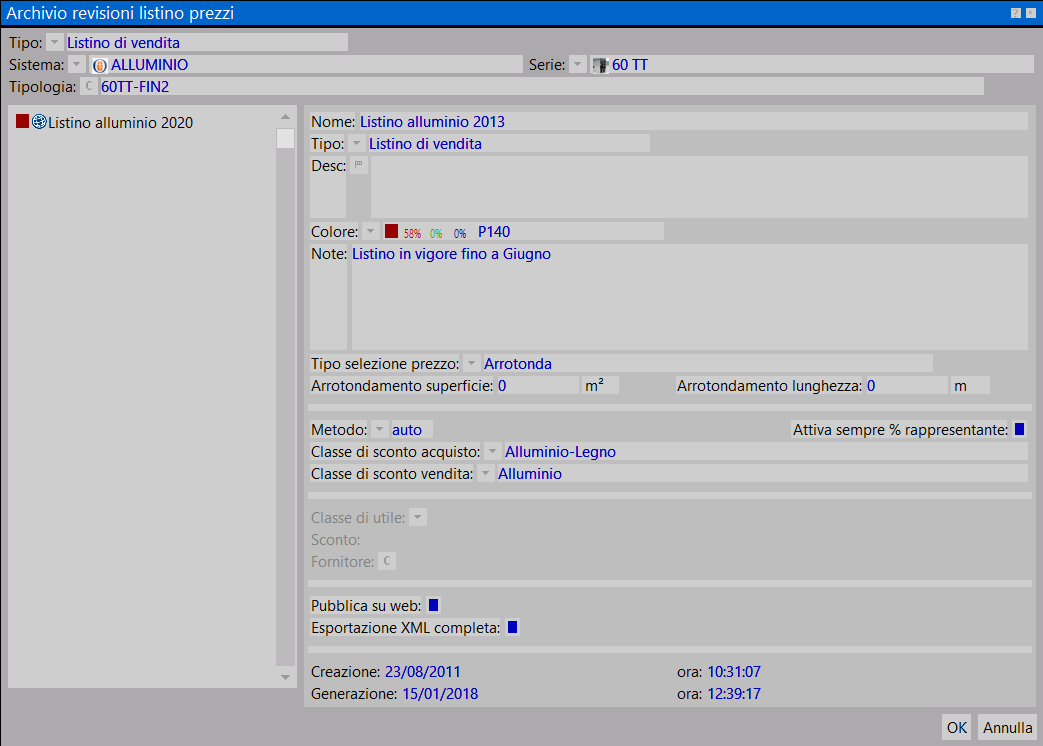Click the Fornitore lookup icon
This screenshot has height=746, width=1043.
coord(387,561)
